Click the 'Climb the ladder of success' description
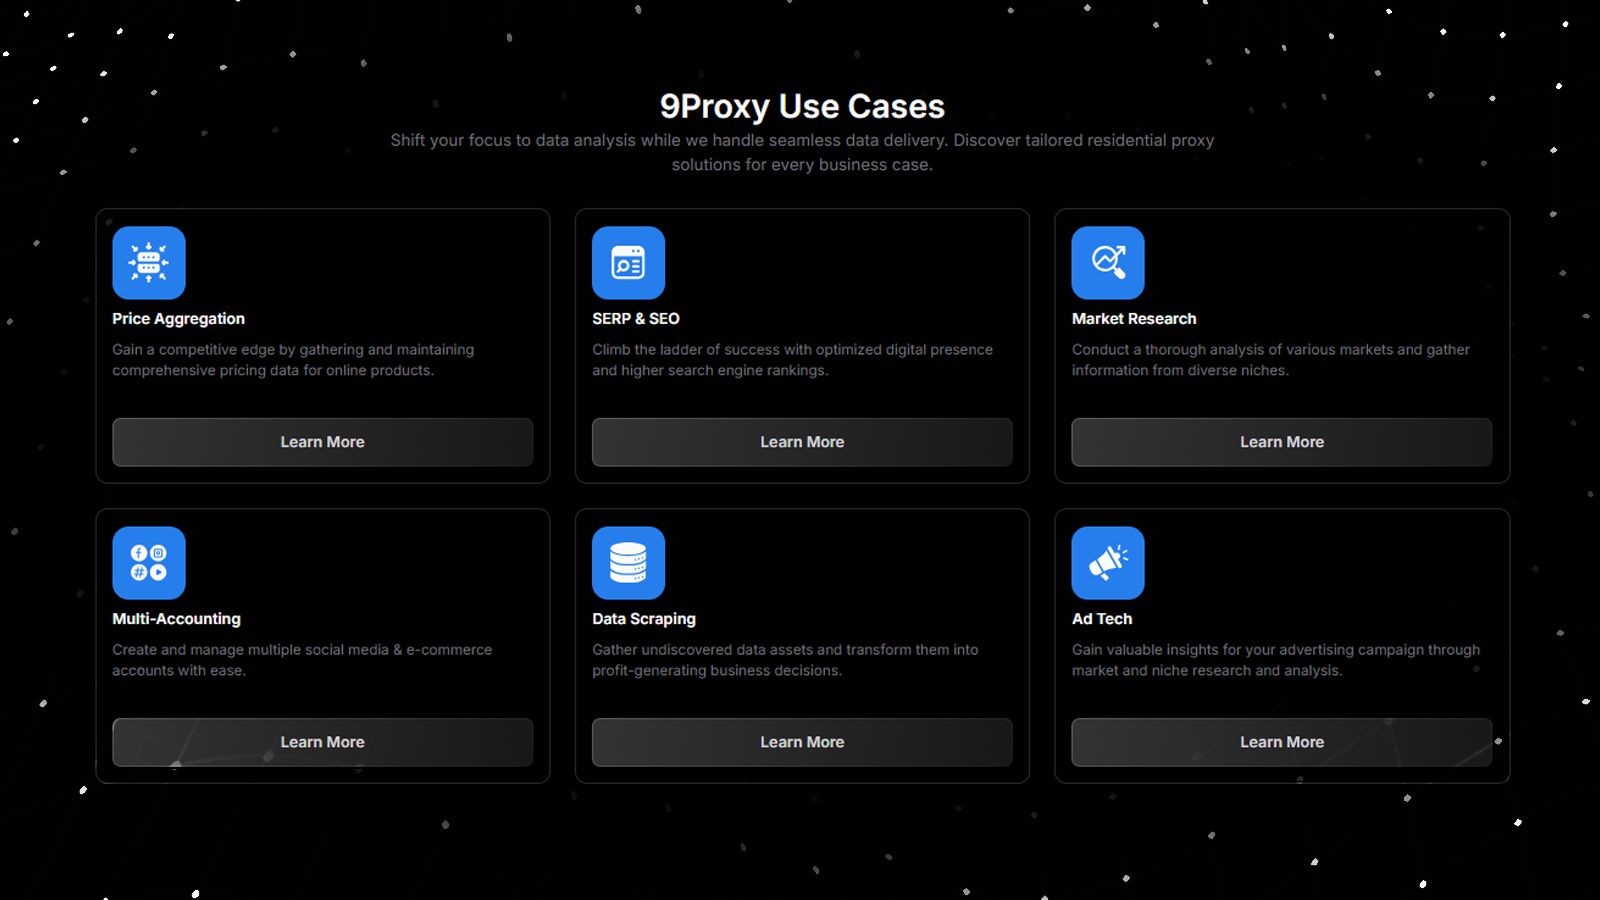1600x900 pixels. click(x=792, y=360)
